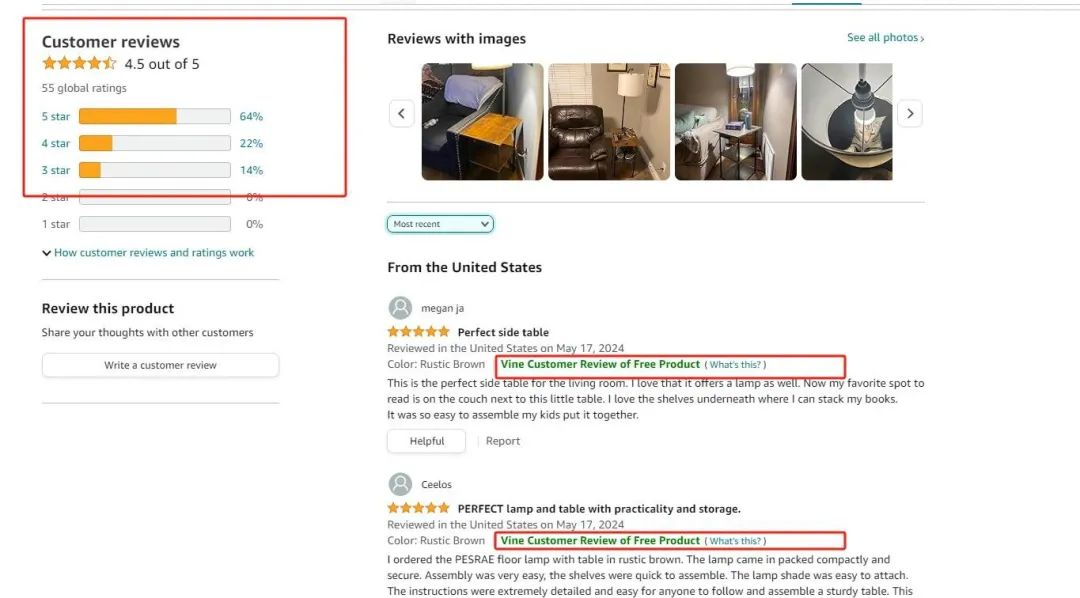This screenshot has width=1080, height=598.
Task: Report megan ja's review
Action: [503, 441]
